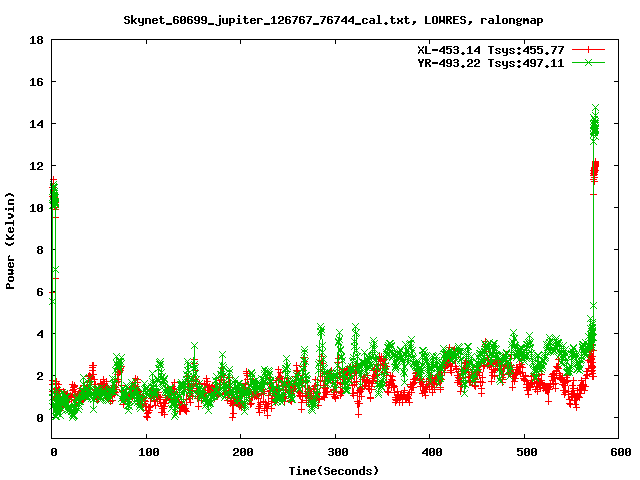The height and width of the screenshot is (480, 640).
Task: Select the XL-453.14 Tsys:455.77 legend entry
Action: [x=491, y=50]
